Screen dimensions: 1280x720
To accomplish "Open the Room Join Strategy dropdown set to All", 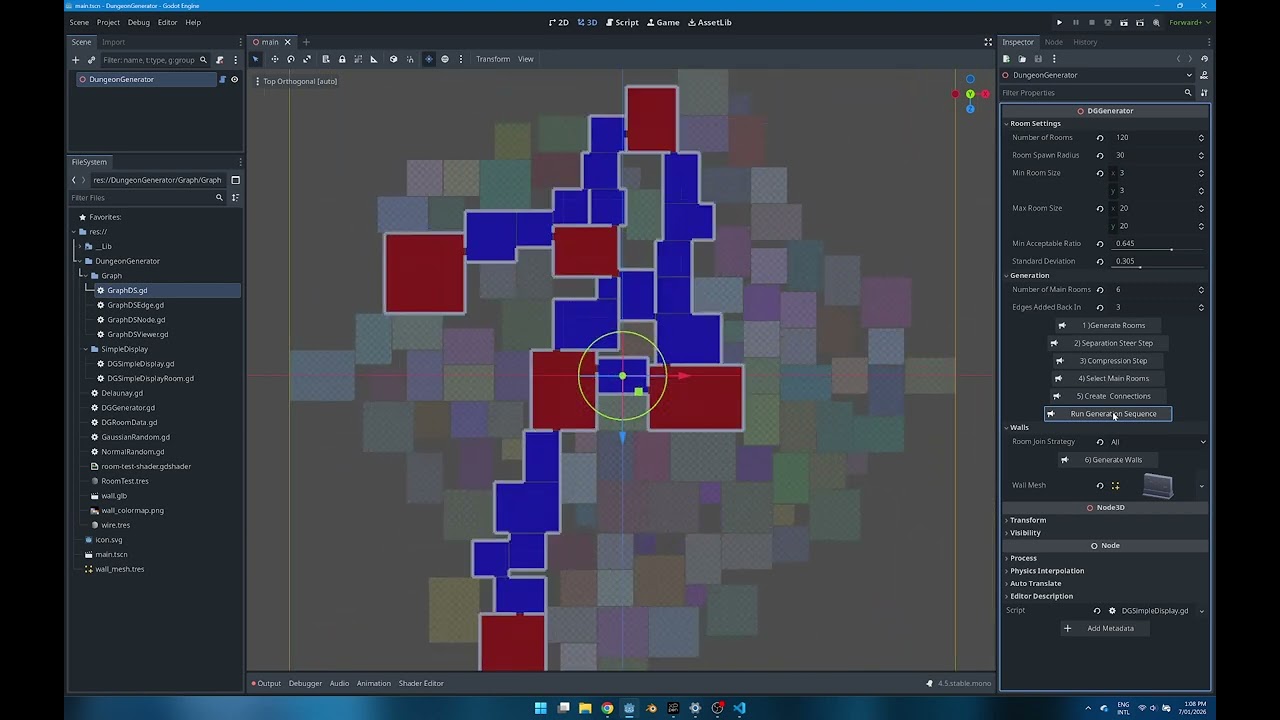I will point(1158,442).
